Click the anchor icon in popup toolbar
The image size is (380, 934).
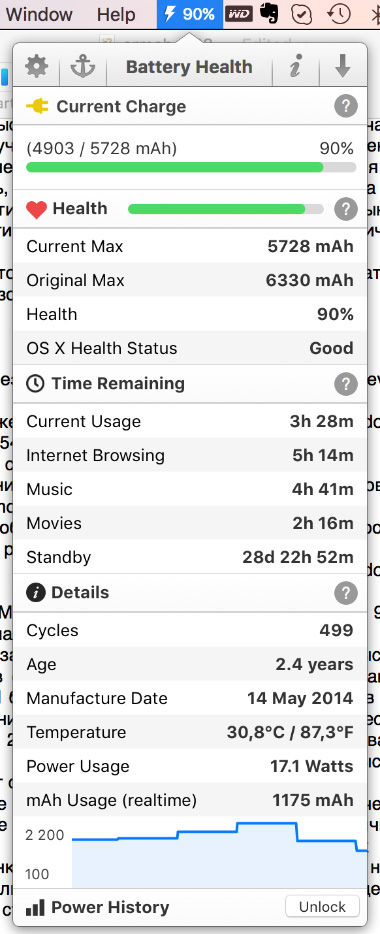coord(83,67)
